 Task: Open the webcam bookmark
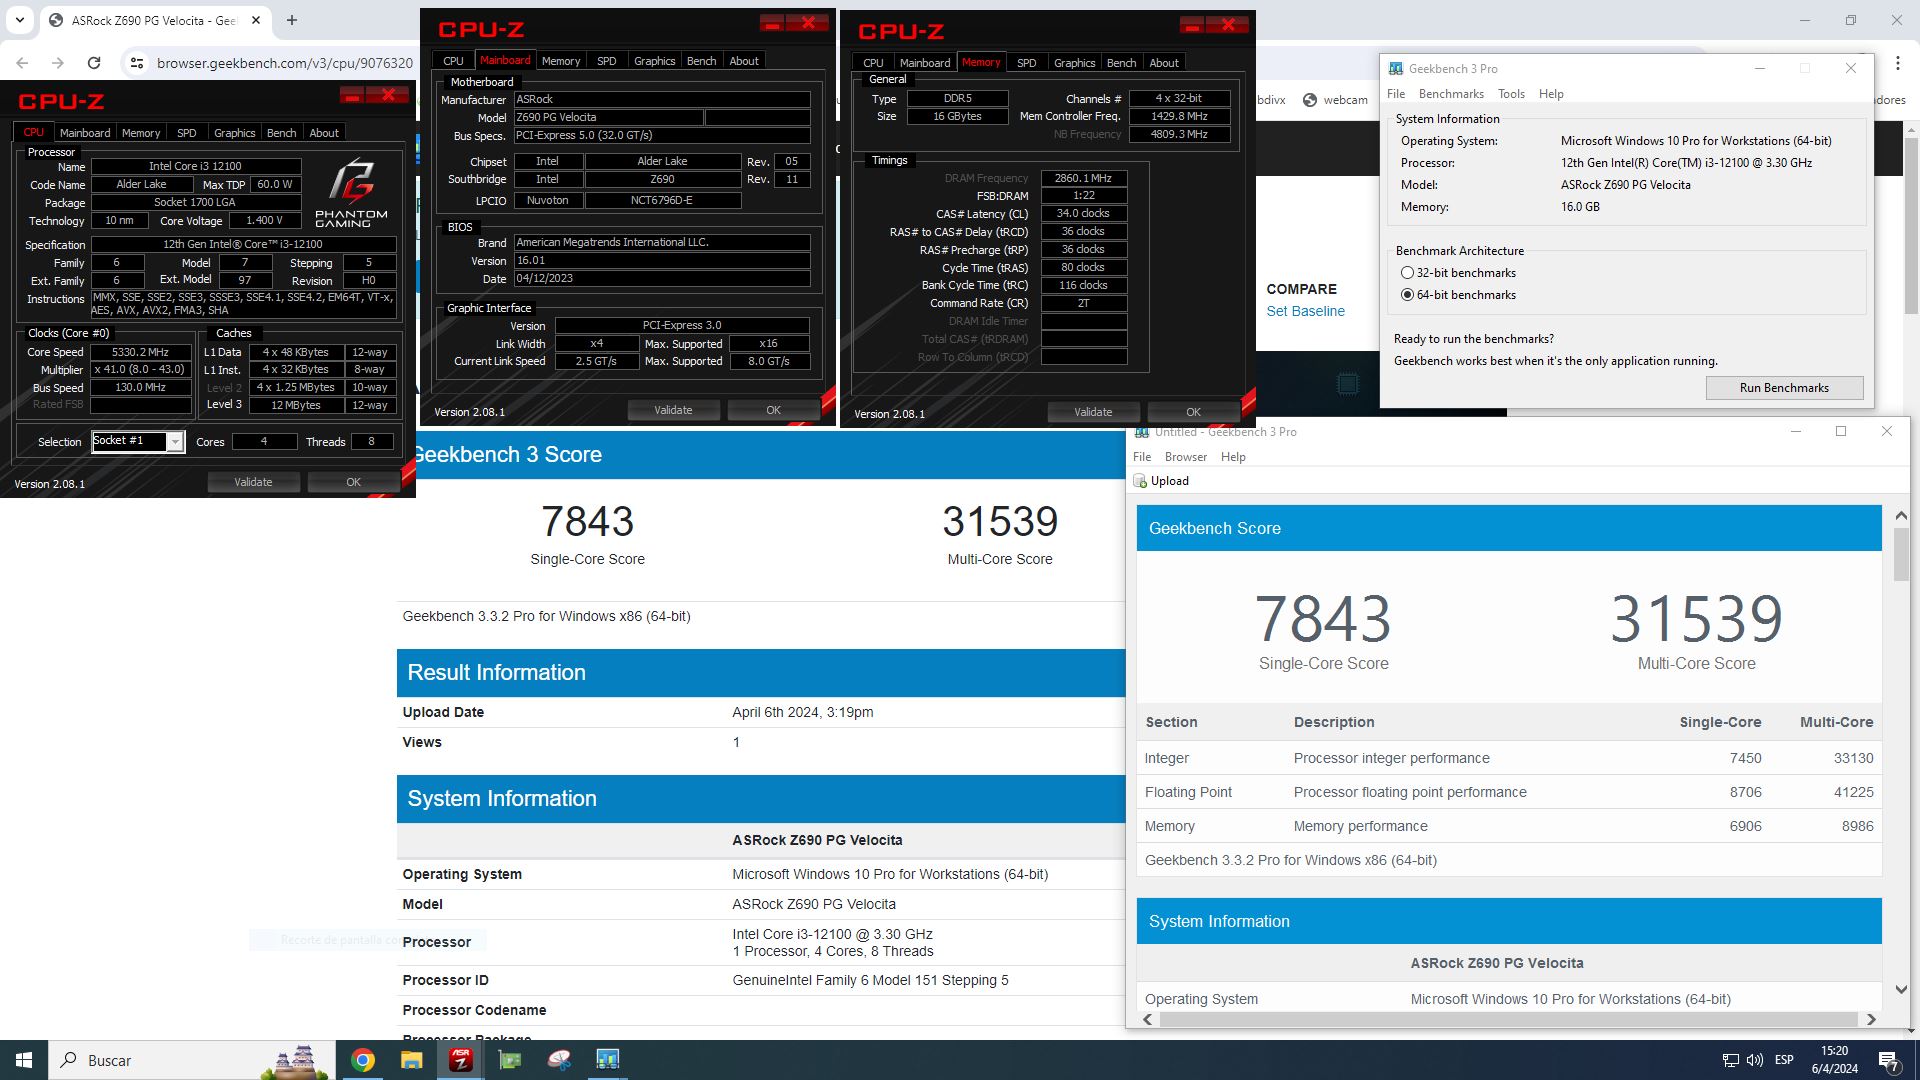coord(1335,100)
